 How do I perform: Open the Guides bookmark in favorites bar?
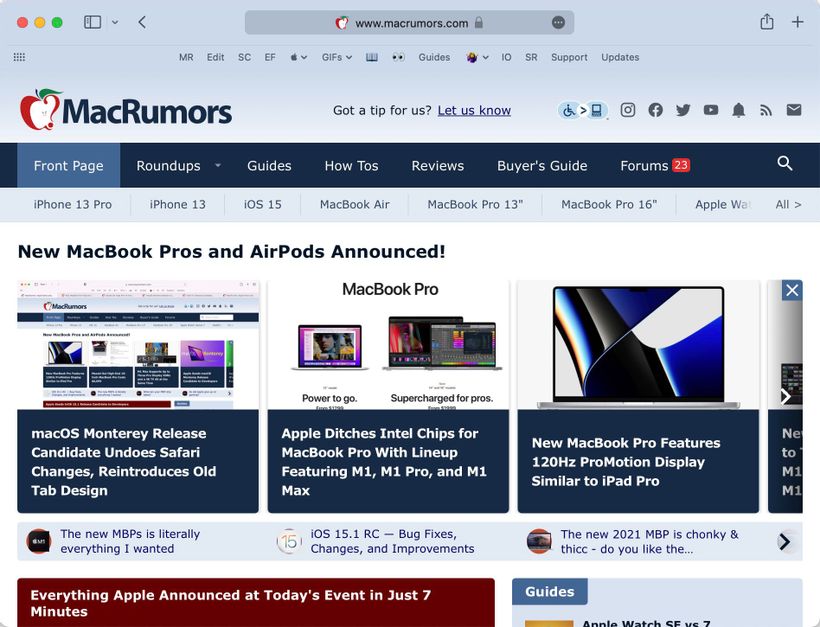[434, 57]
